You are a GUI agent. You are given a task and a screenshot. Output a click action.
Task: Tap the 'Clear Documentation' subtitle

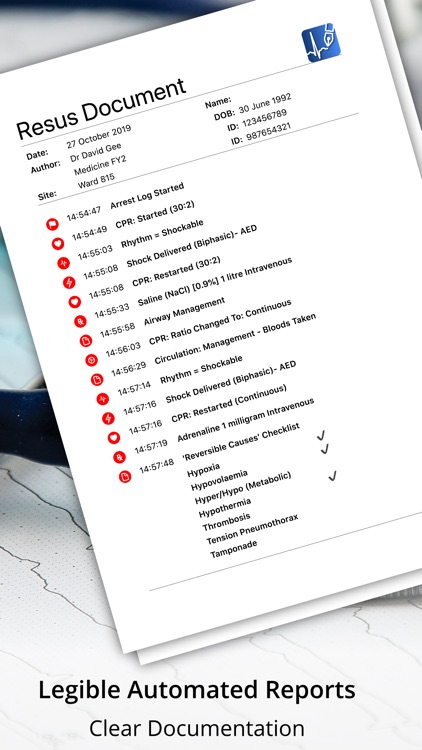coord(197,728)
